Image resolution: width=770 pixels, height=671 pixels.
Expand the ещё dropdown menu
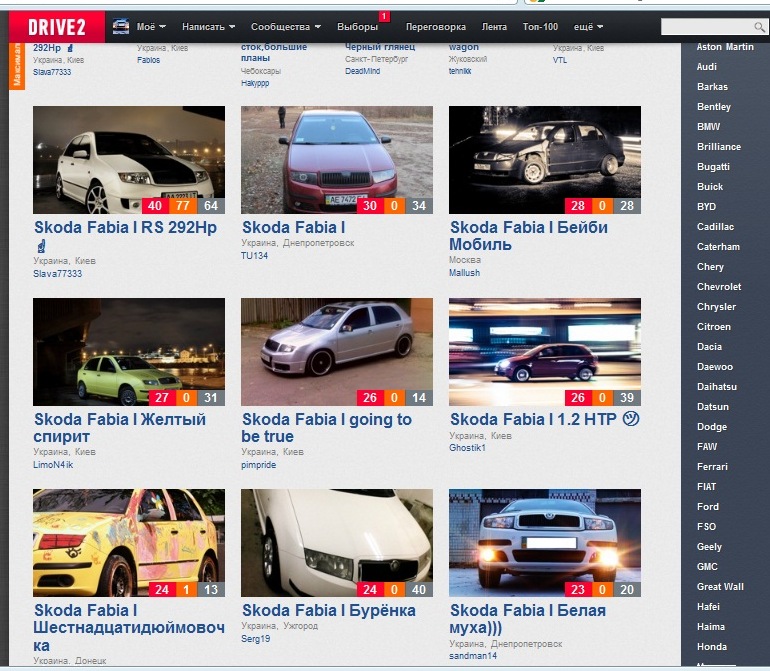(588, 27)
